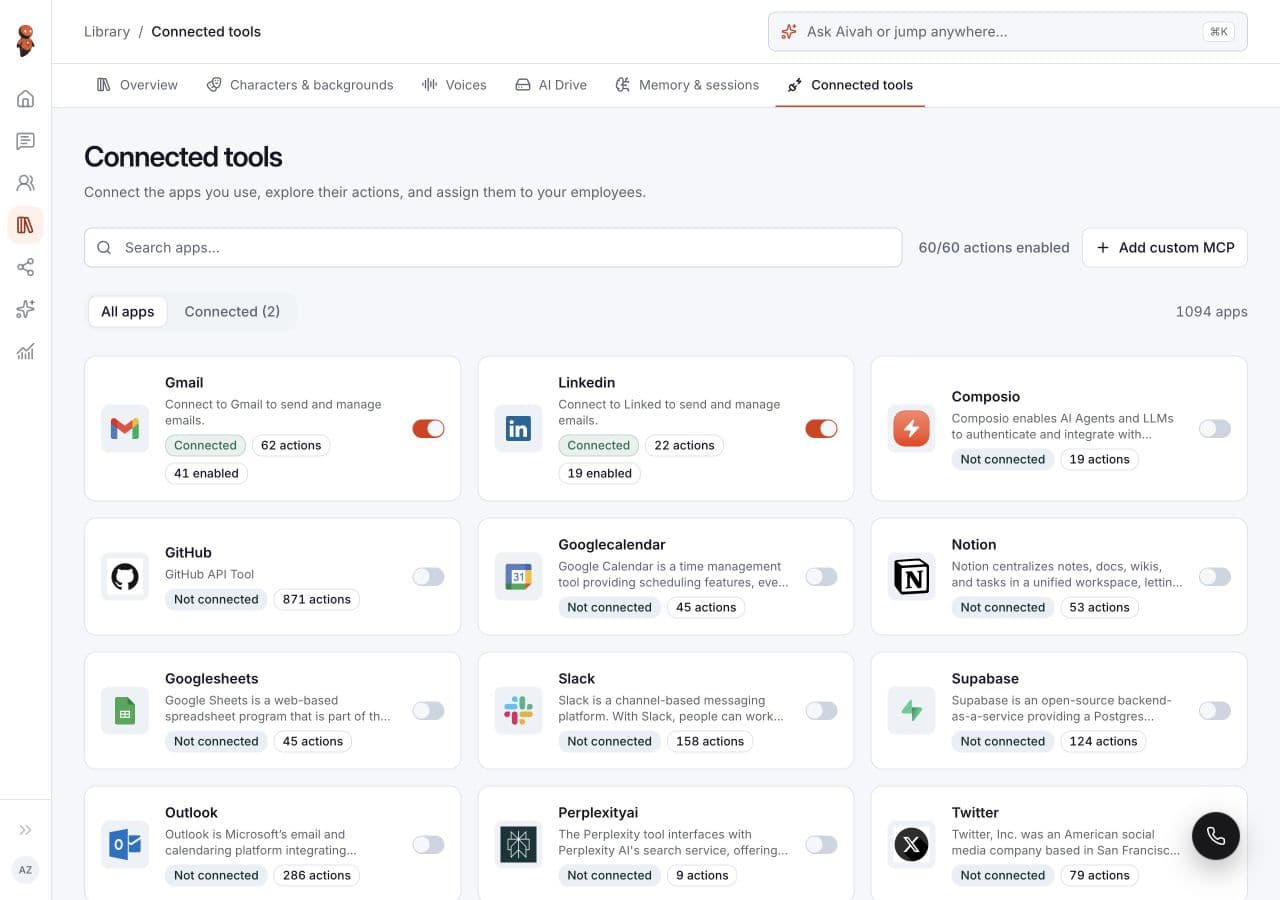
Task: Click the Gmail app icon
Action: (x=125, y=429)
